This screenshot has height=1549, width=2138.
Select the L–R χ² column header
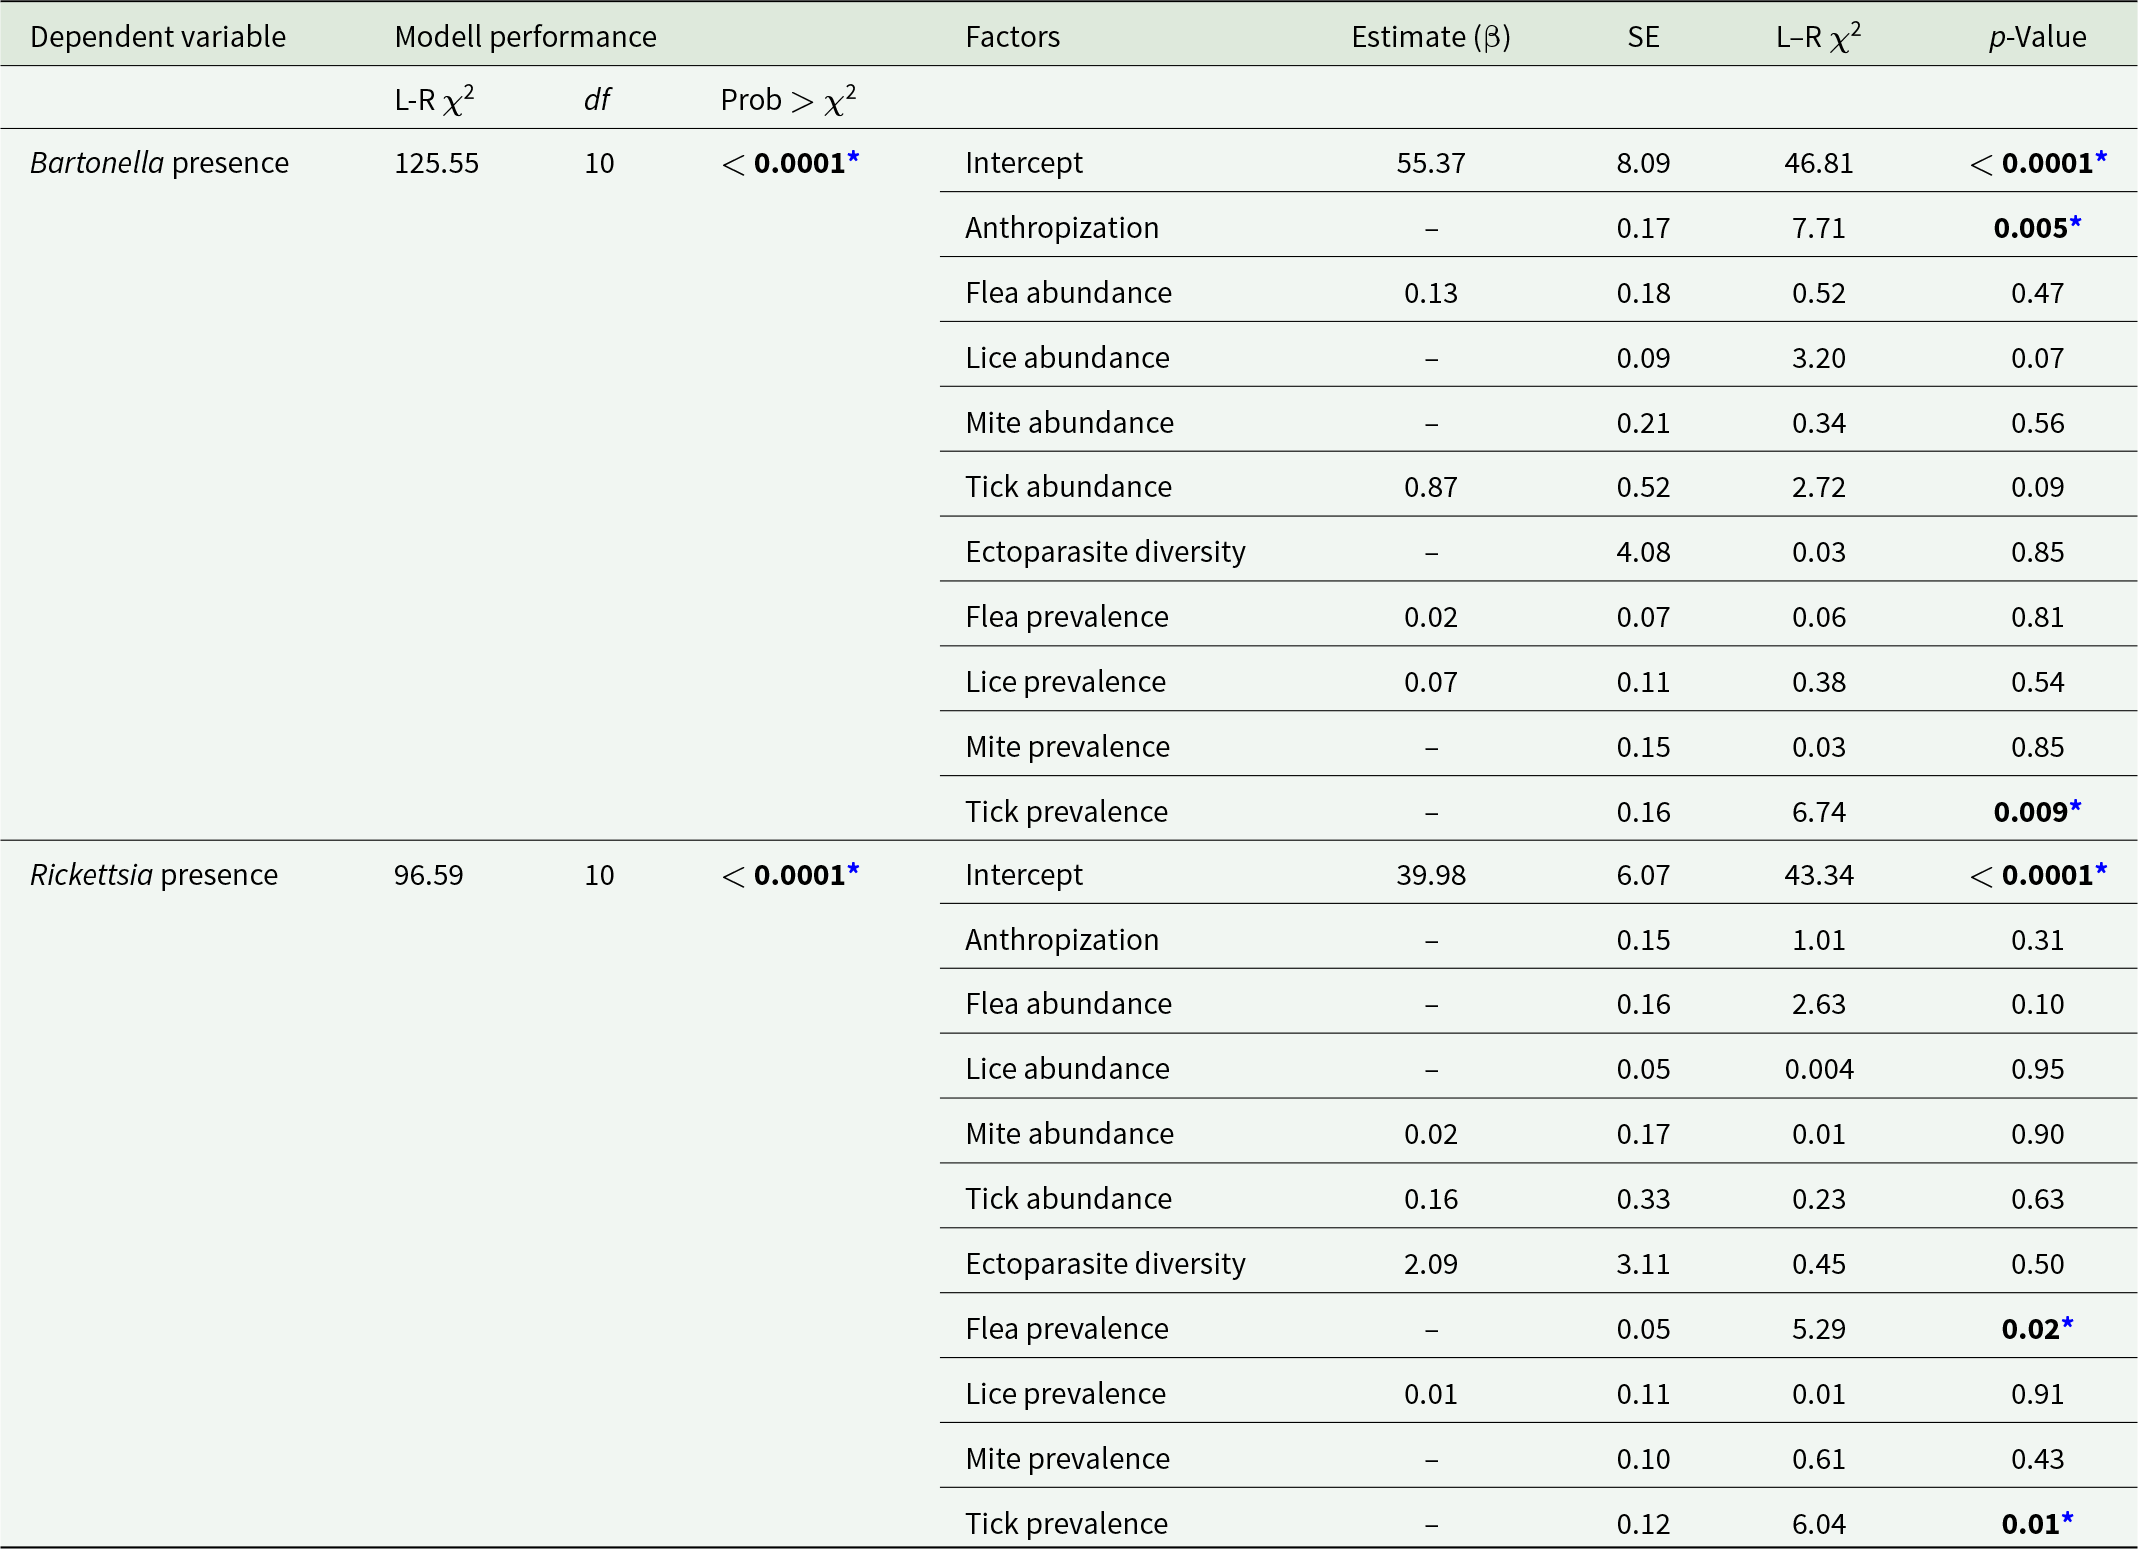point(1819,36)
